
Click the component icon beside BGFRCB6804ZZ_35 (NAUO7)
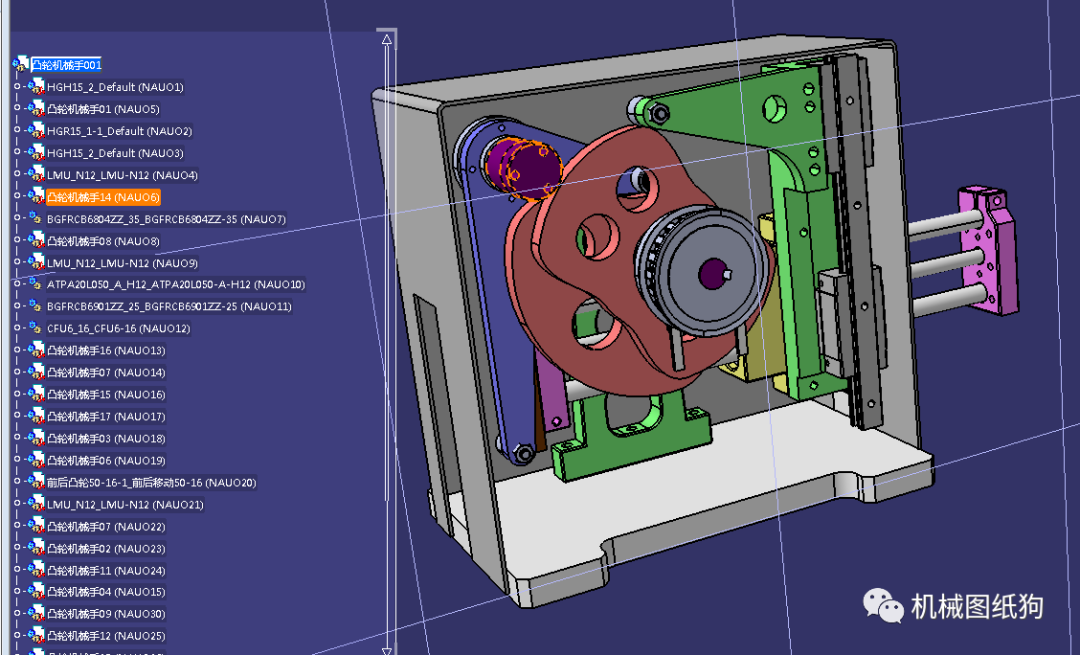37,219
